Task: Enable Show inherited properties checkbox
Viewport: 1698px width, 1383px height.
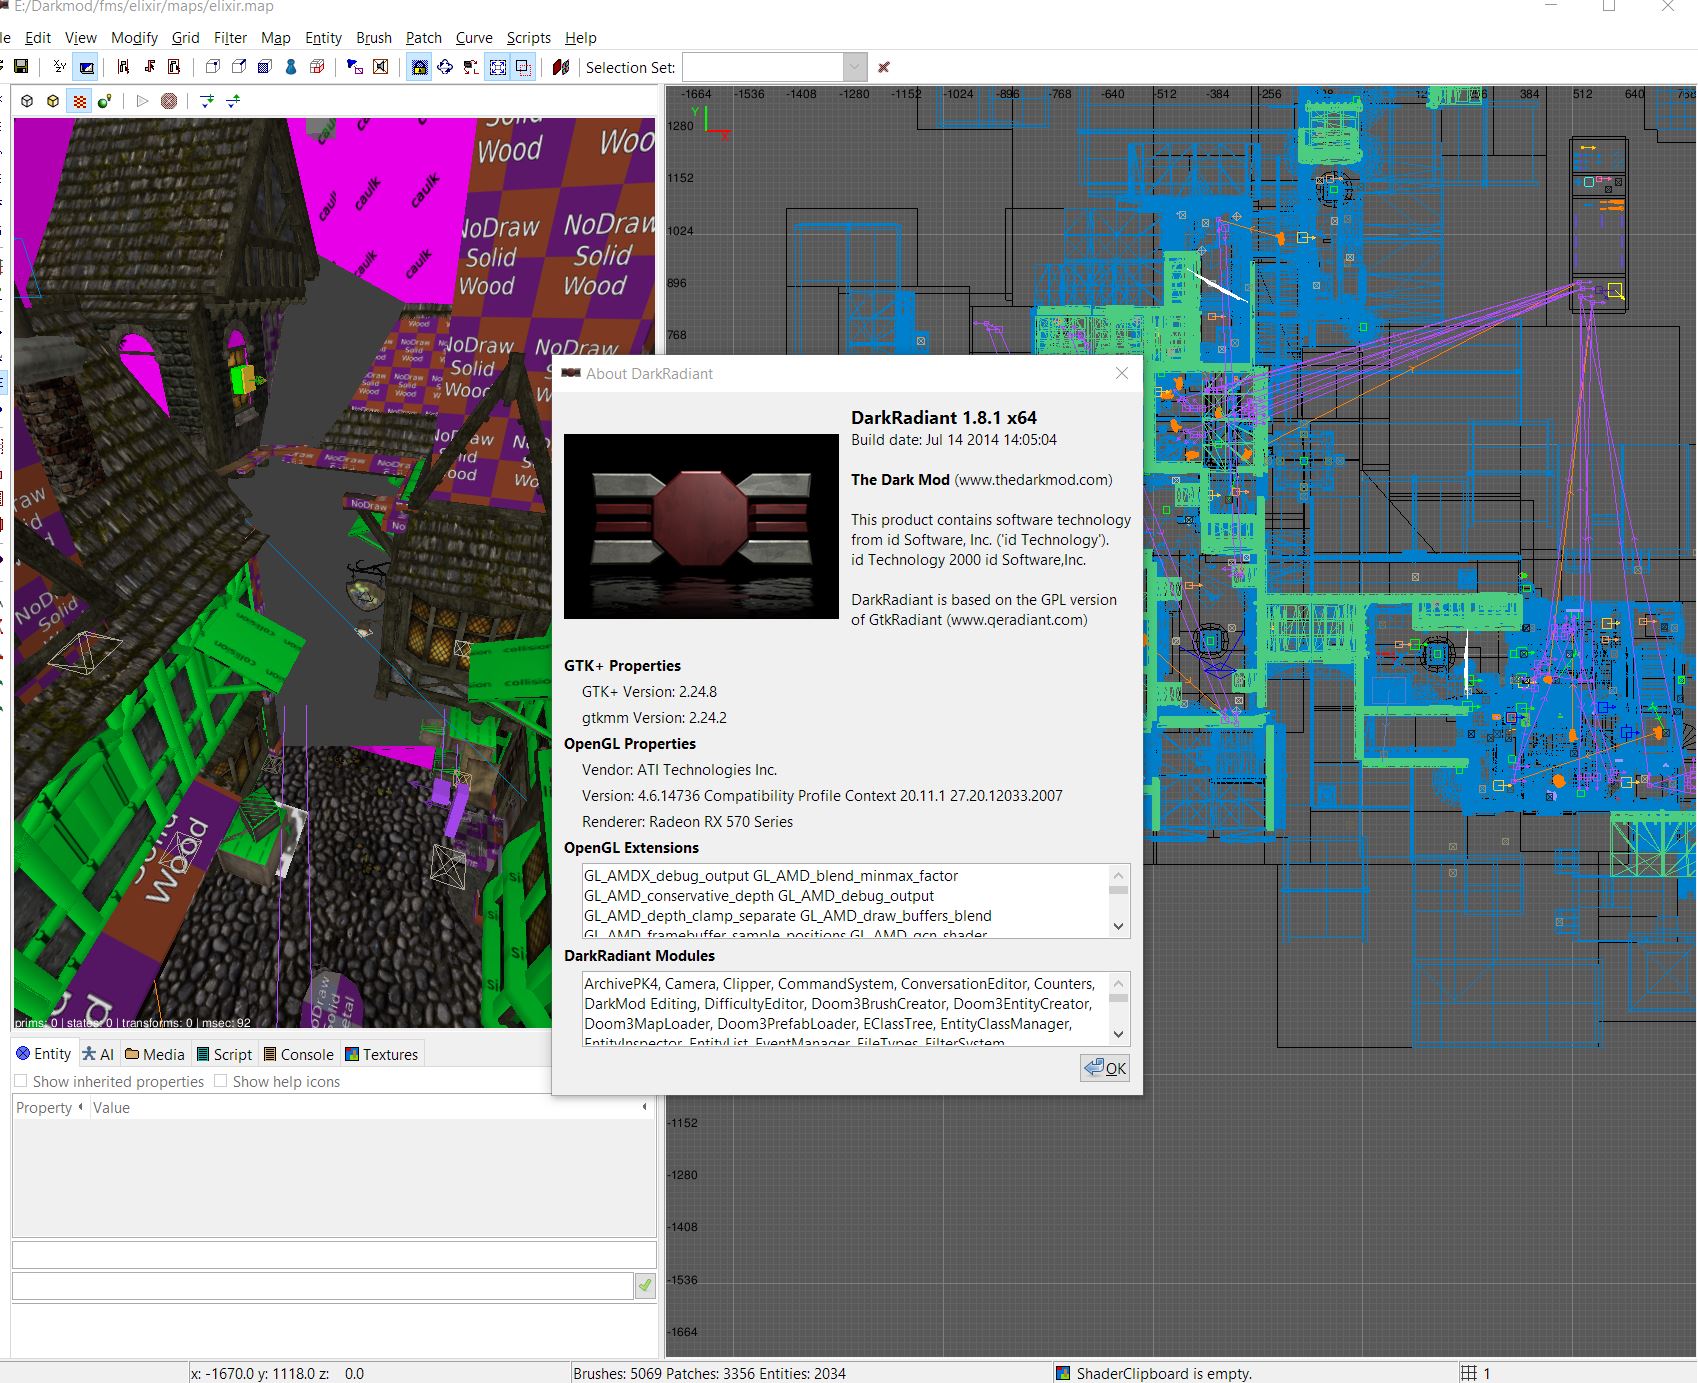Action: click(21, 1081)
